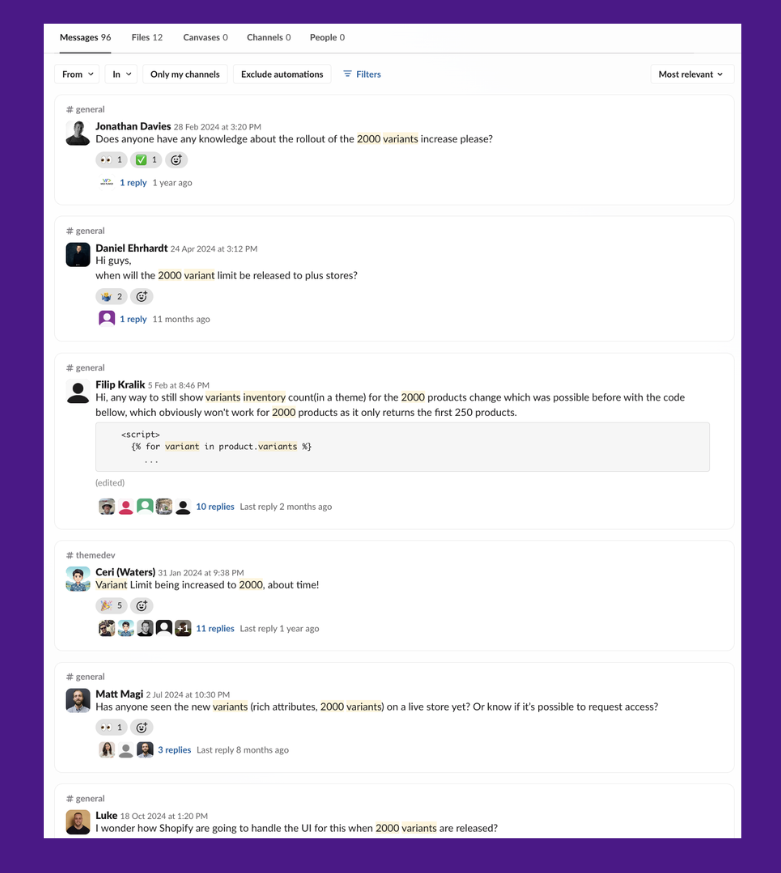Image resolution: width=781 pixels, height=873 pixels.
Task: Toggle the green checkmark reaction
Action: click(x=146, y=160)
